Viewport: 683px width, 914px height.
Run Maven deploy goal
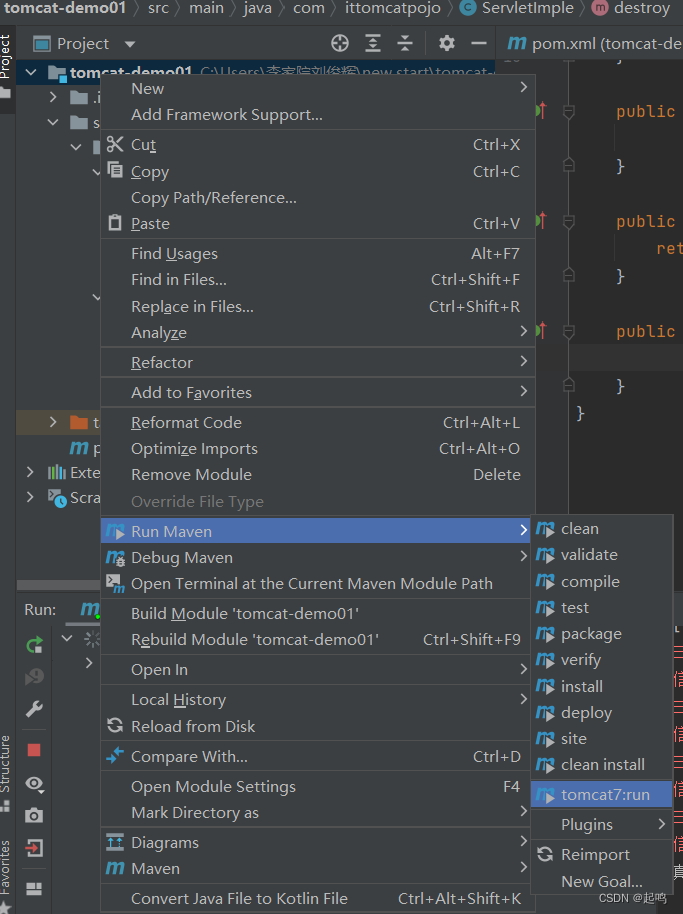[x=602, y=712]
